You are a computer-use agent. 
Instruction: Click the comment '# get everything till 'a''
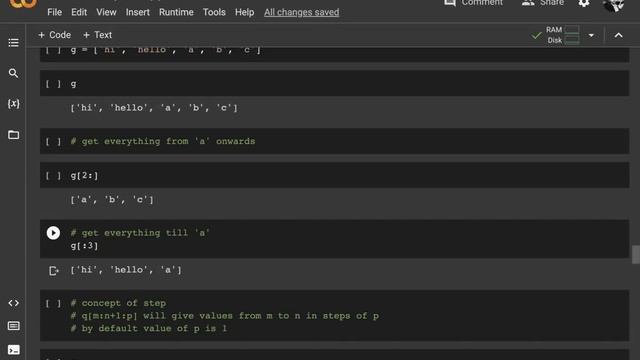(x=140, y=233)
